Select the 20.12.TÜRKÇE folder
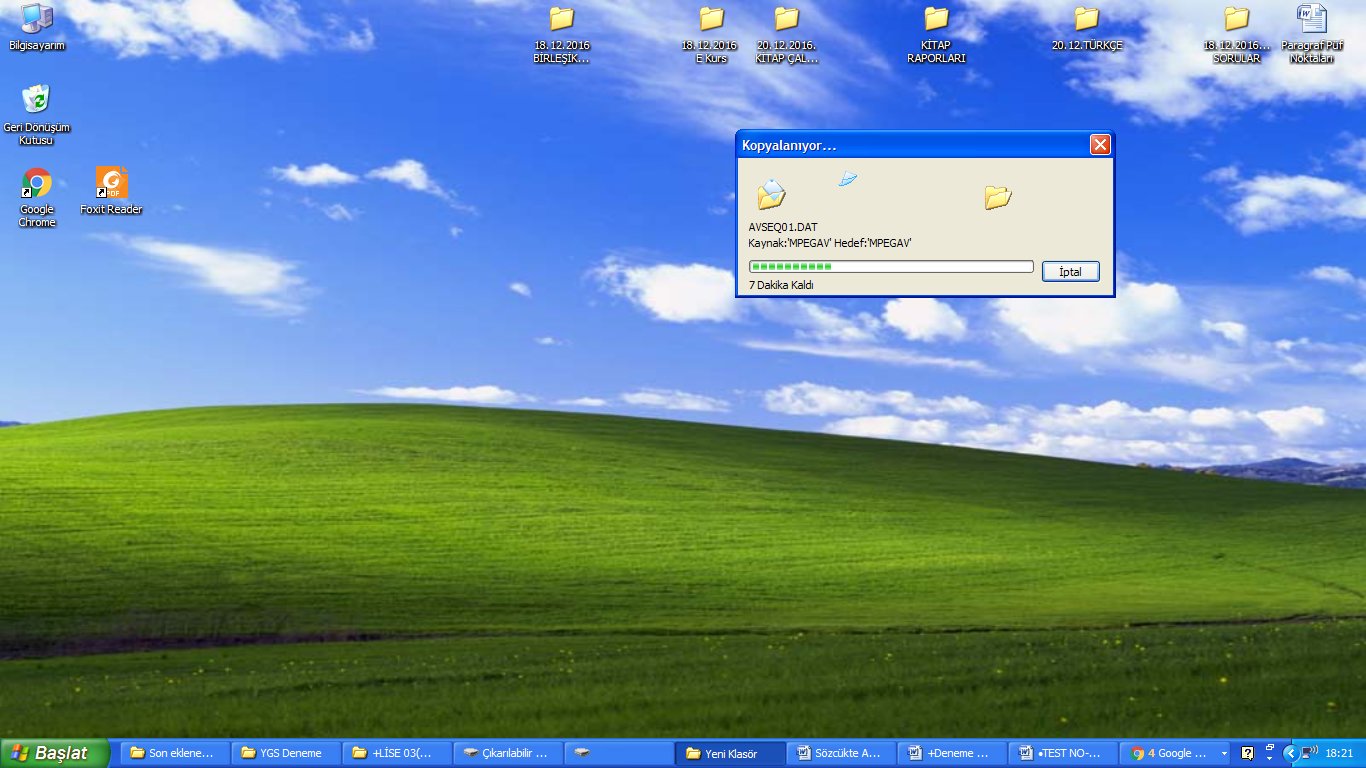 click(x=1087, y=19)
